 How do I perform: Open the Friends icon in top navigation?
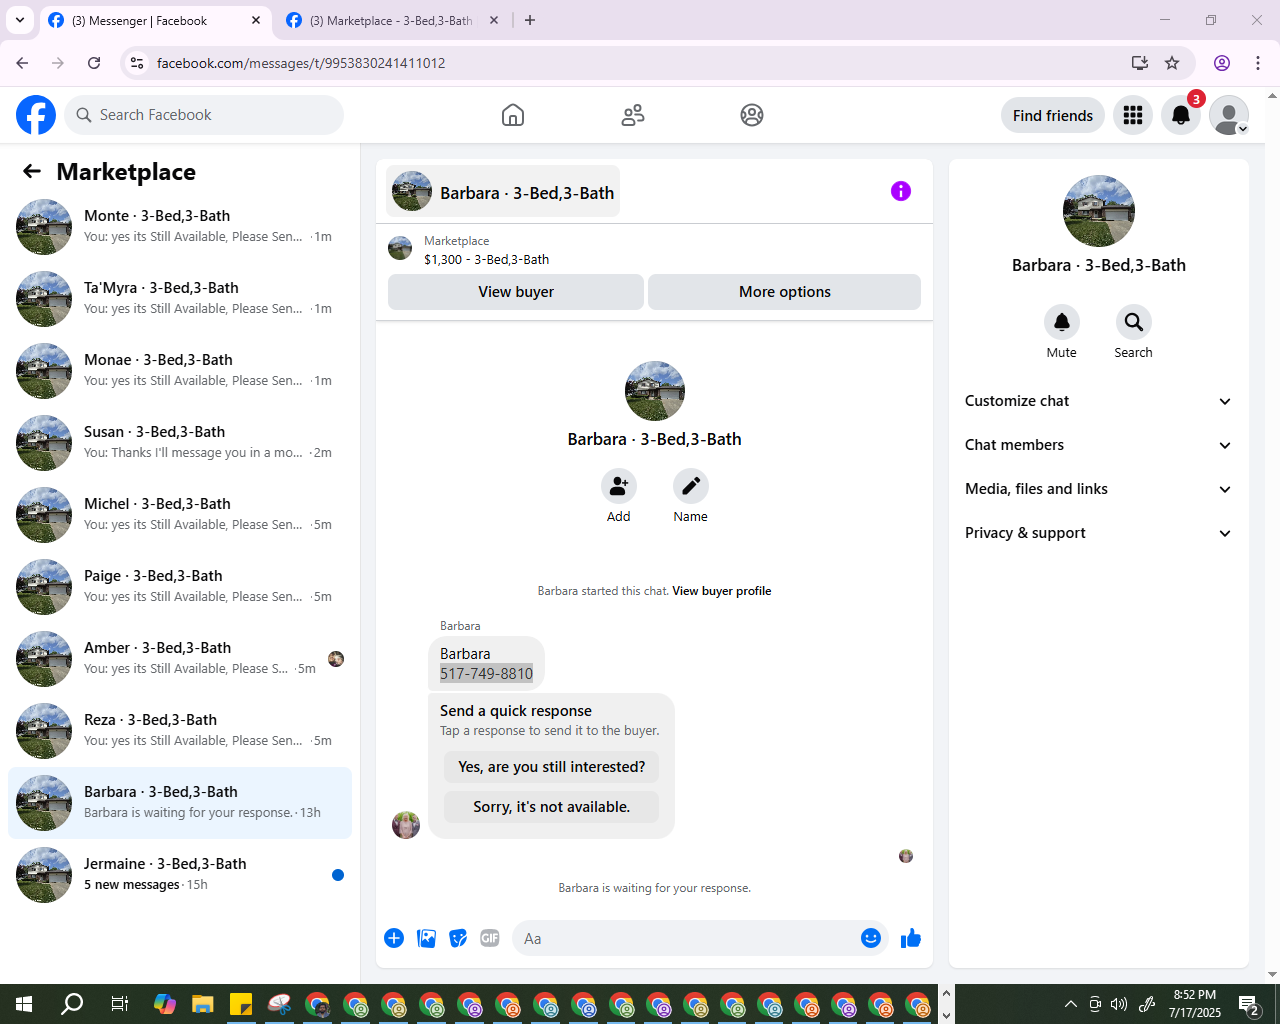tap(633, 115)
